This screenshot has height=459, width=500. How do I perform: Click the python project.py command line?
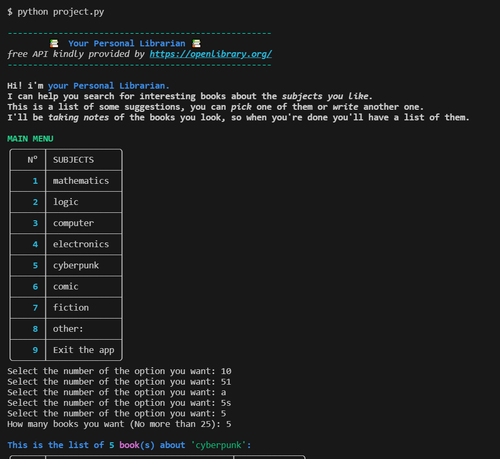tap(56, 12)
